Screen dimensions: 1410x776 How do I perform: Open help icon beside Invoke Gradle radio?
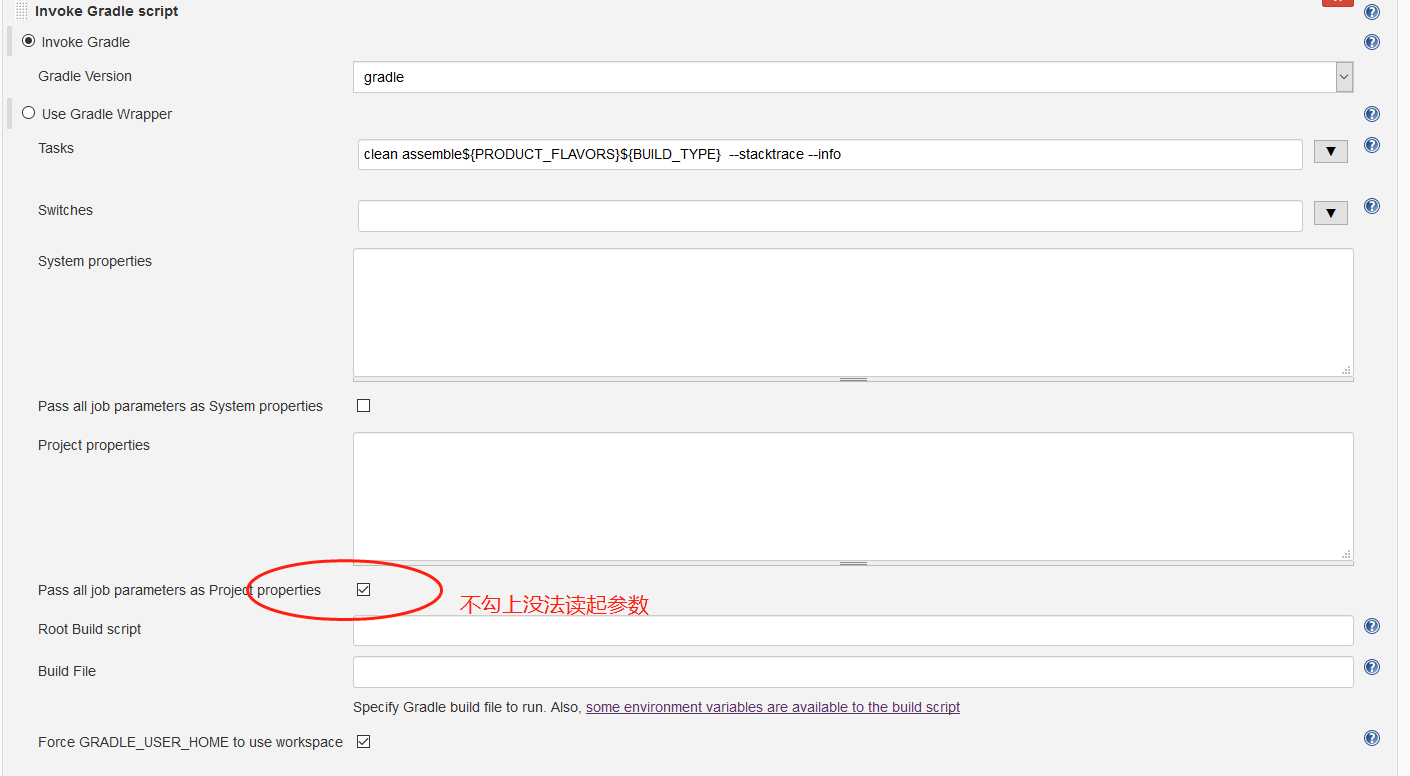pyautogui.click(x=1371, y=42)
